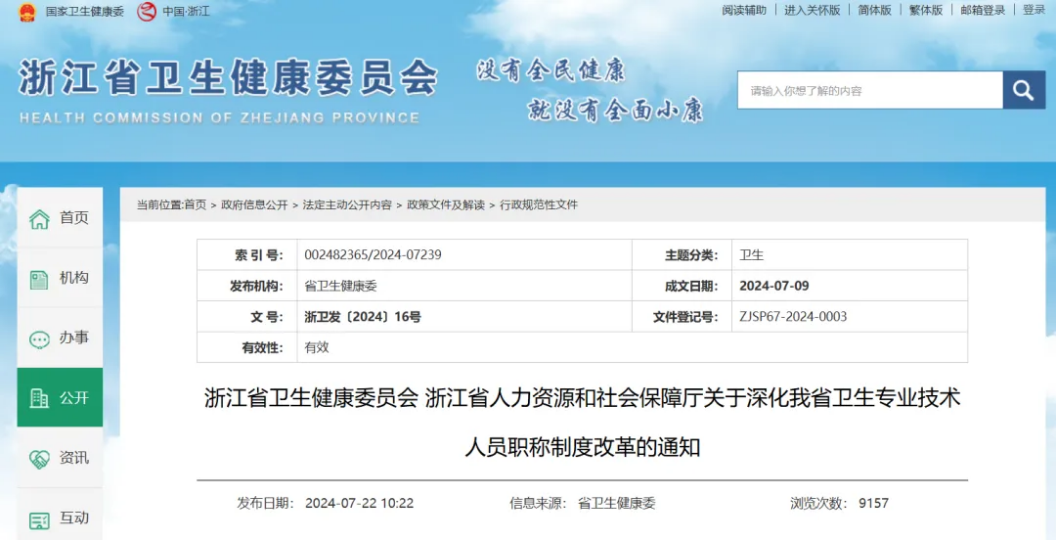
Task: Open 行政规范性文件 breadcrumb link
Action: [x=539, y=205]
